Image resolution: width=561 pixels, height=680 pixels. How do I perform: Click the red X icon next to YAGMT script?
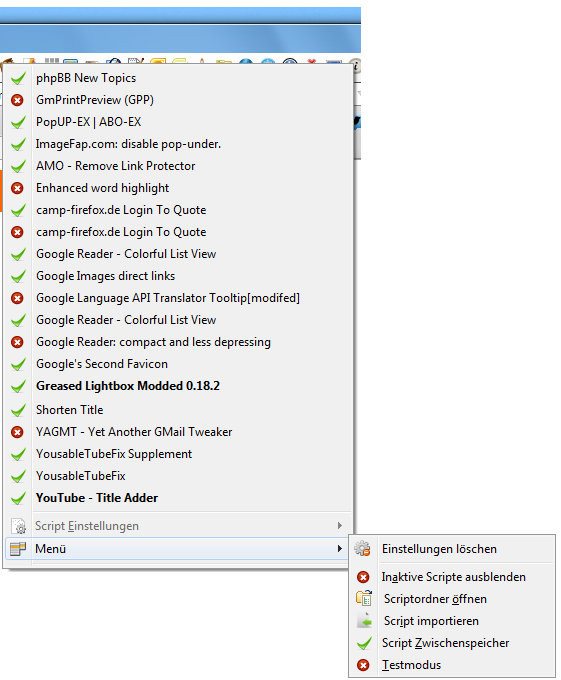click(x=17, y=432)
